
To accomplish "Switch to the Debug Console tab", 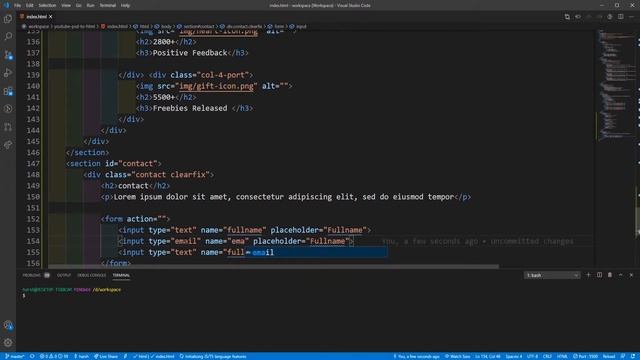I will 92,275.
